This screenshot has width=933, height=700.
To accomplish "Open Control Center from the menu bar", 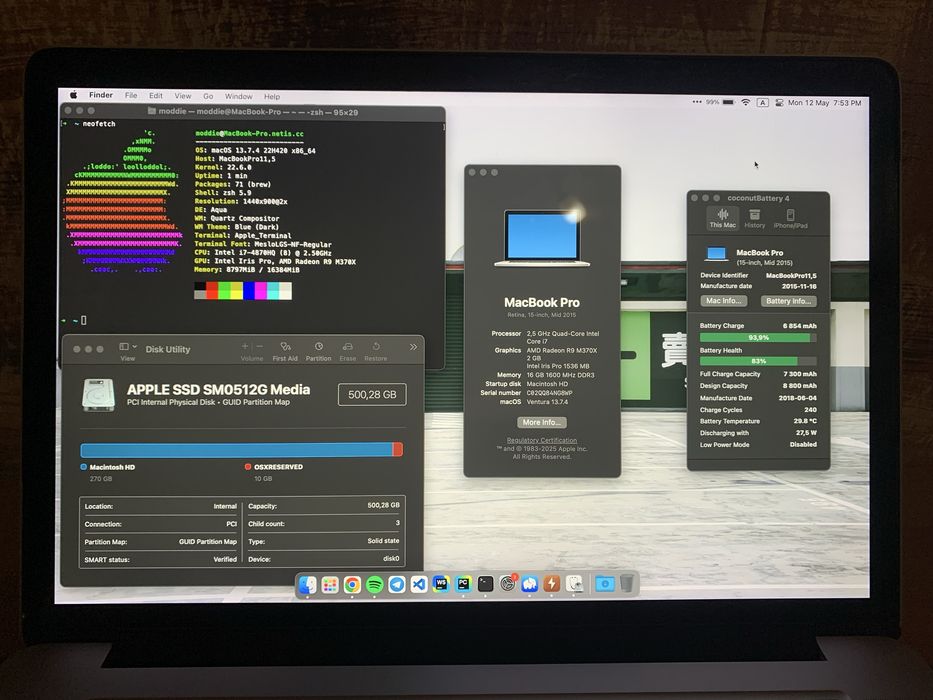I will tap(779, 102).
